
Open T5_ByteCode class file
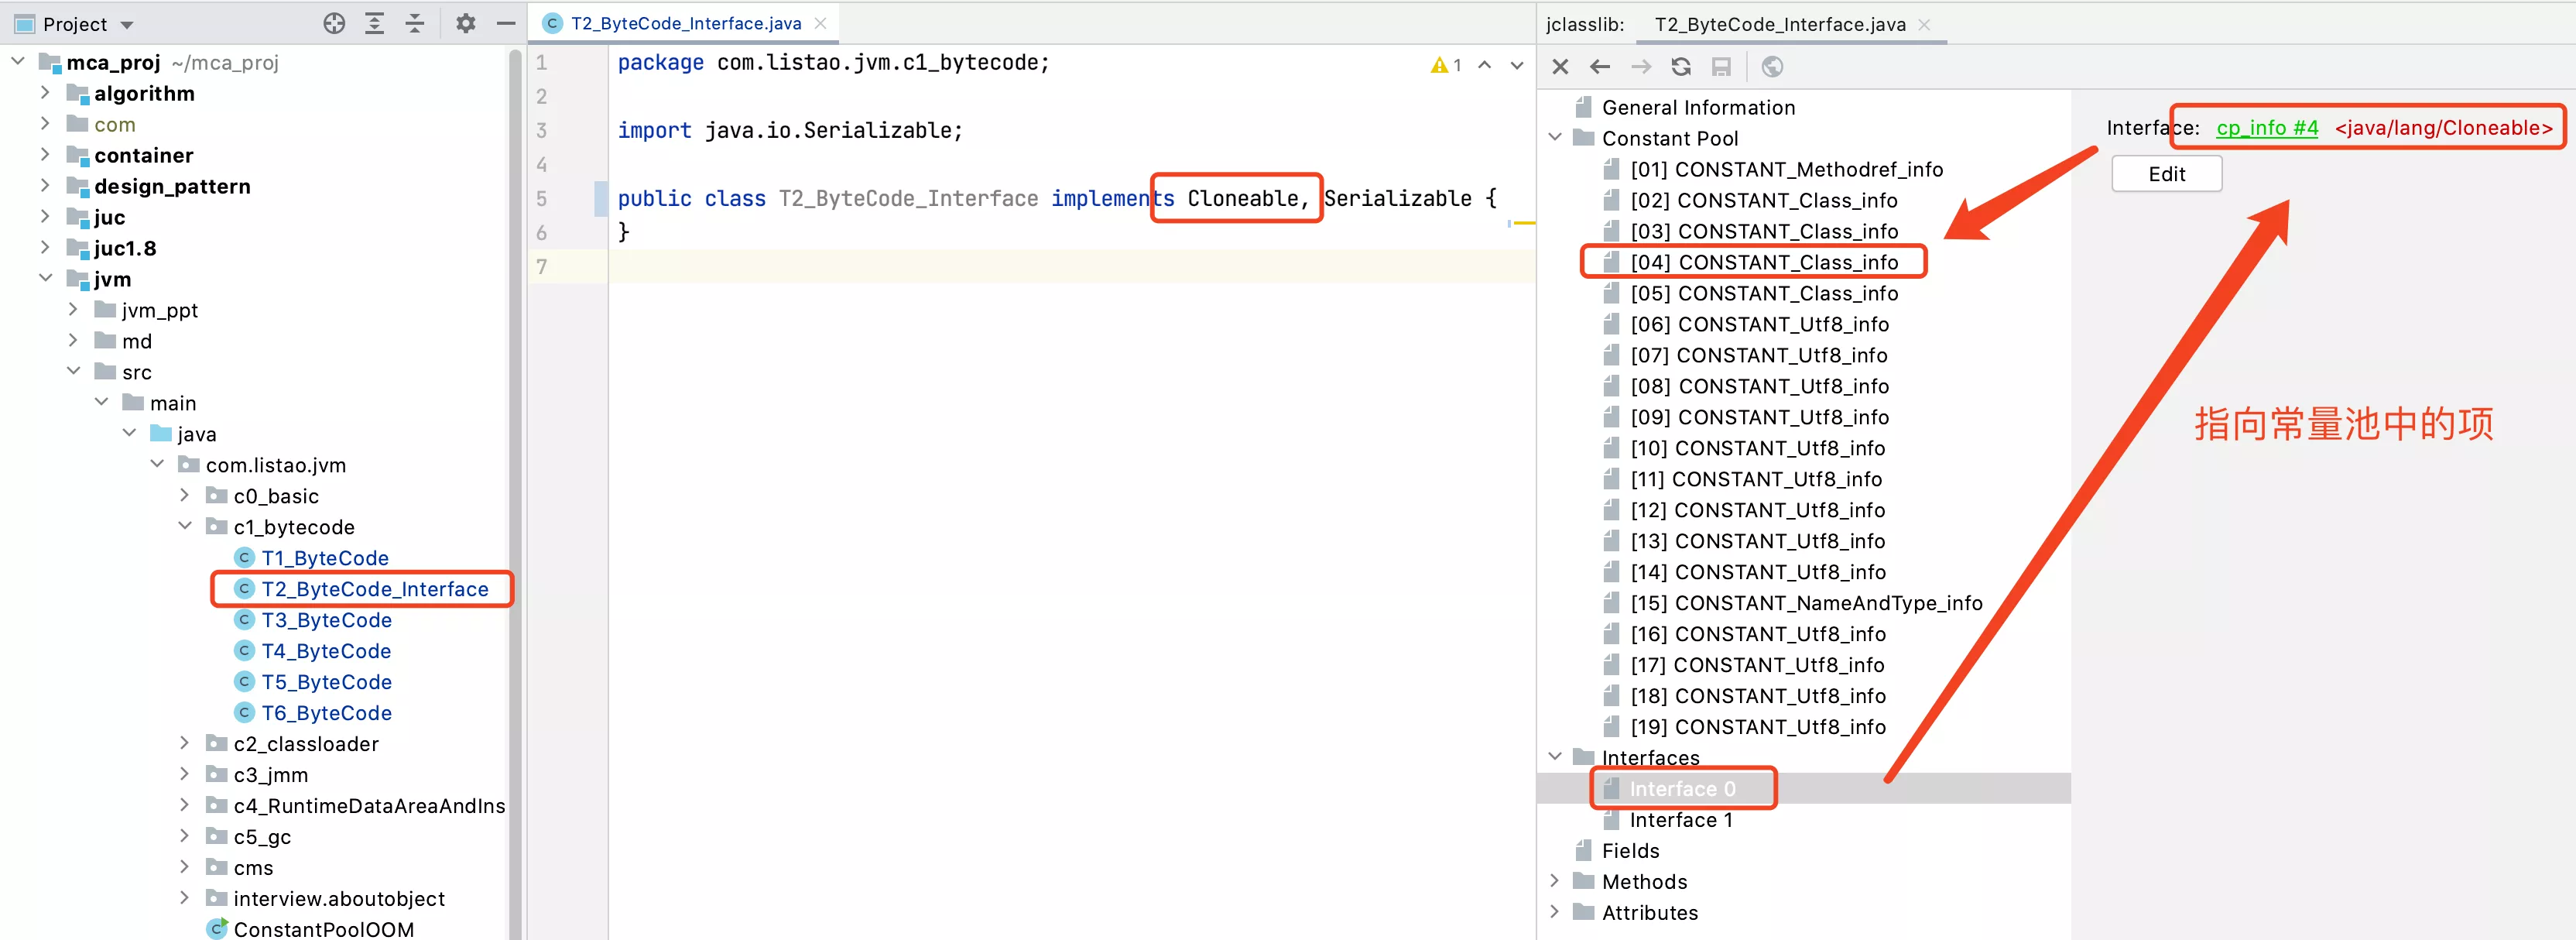click(x=326, y=682)
